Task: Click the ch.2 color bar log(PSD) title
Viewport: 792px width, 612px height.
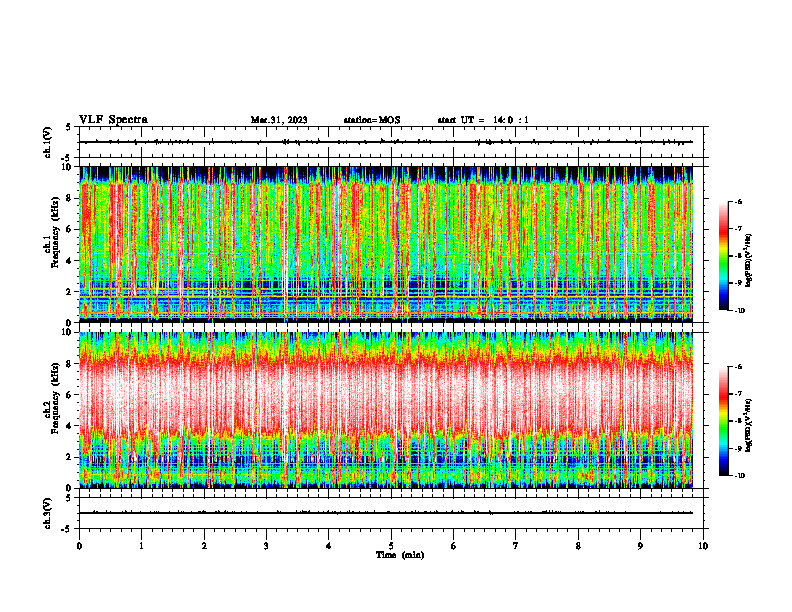Action: (x=749, y=426)
